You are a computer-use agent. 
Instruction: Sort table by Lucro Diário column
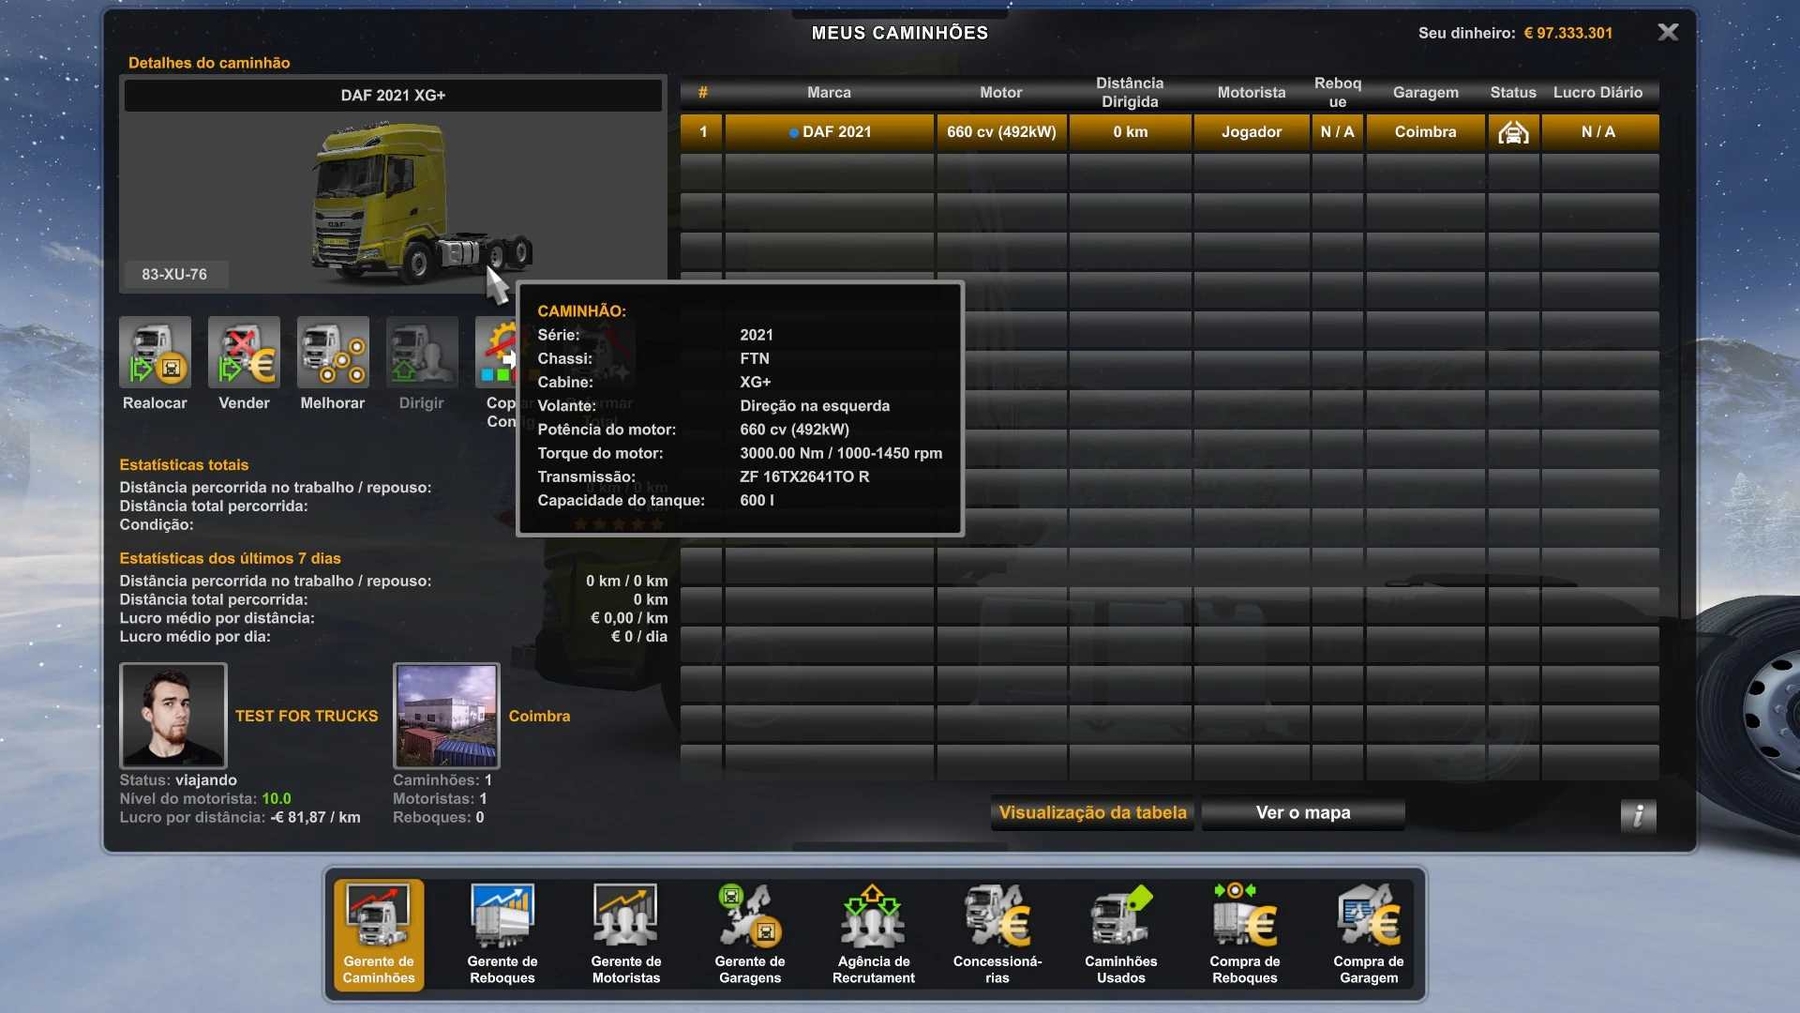click(x=1597, y=92)
